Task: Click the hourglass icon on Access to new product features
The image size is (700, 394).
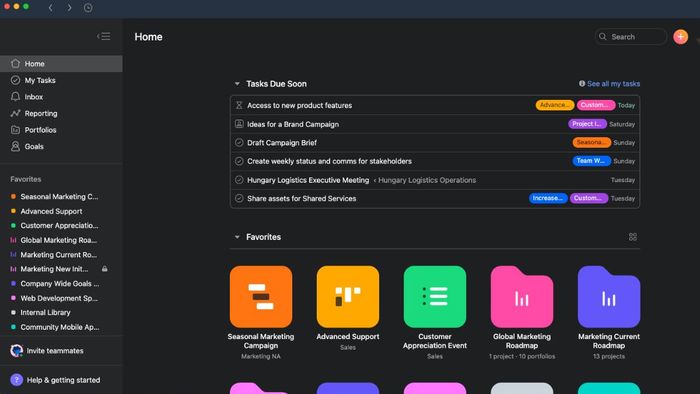Action: click(239, 105)
